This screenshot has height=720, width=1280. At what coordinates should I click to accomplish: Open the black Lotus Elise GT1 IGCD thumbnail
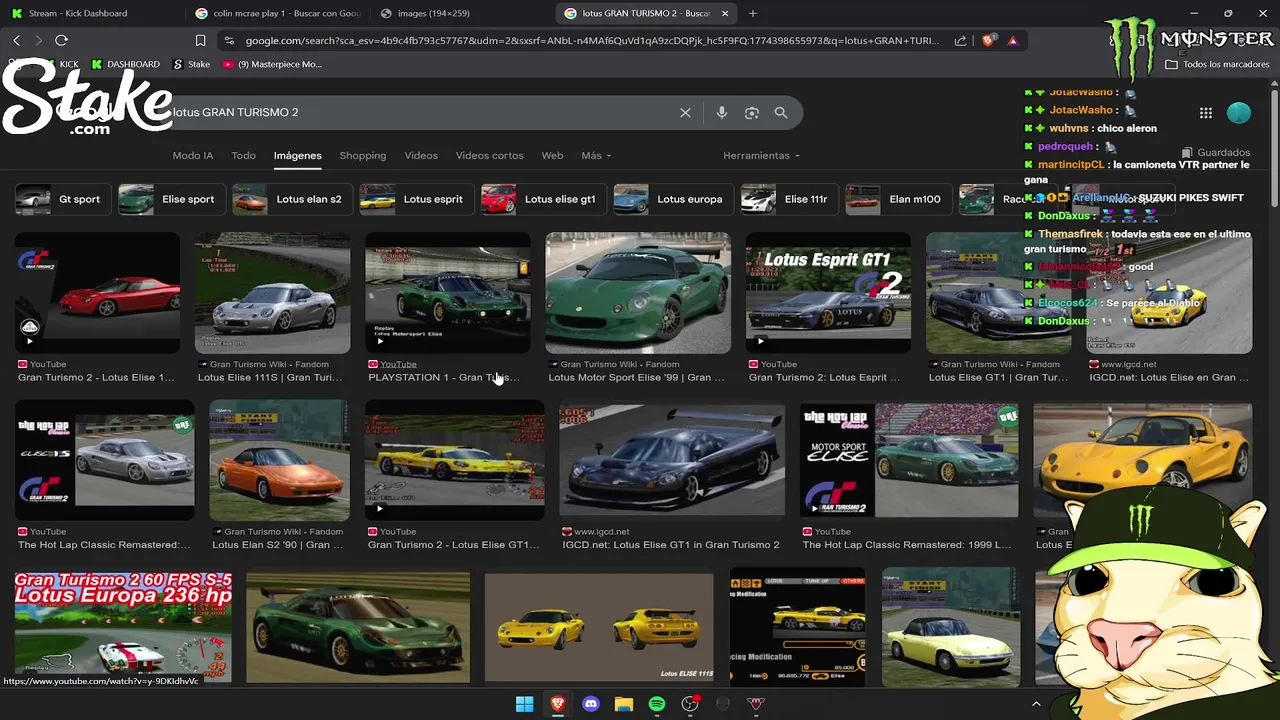pyautogui.click(x=672, y=460)
